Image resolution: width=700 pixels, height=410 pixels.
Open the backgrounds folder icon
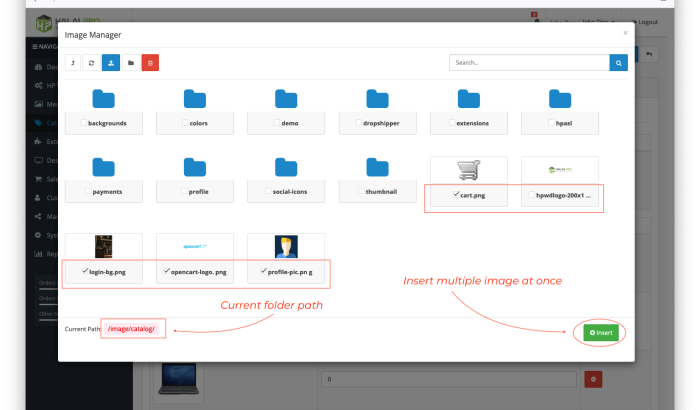coord(104,99)
